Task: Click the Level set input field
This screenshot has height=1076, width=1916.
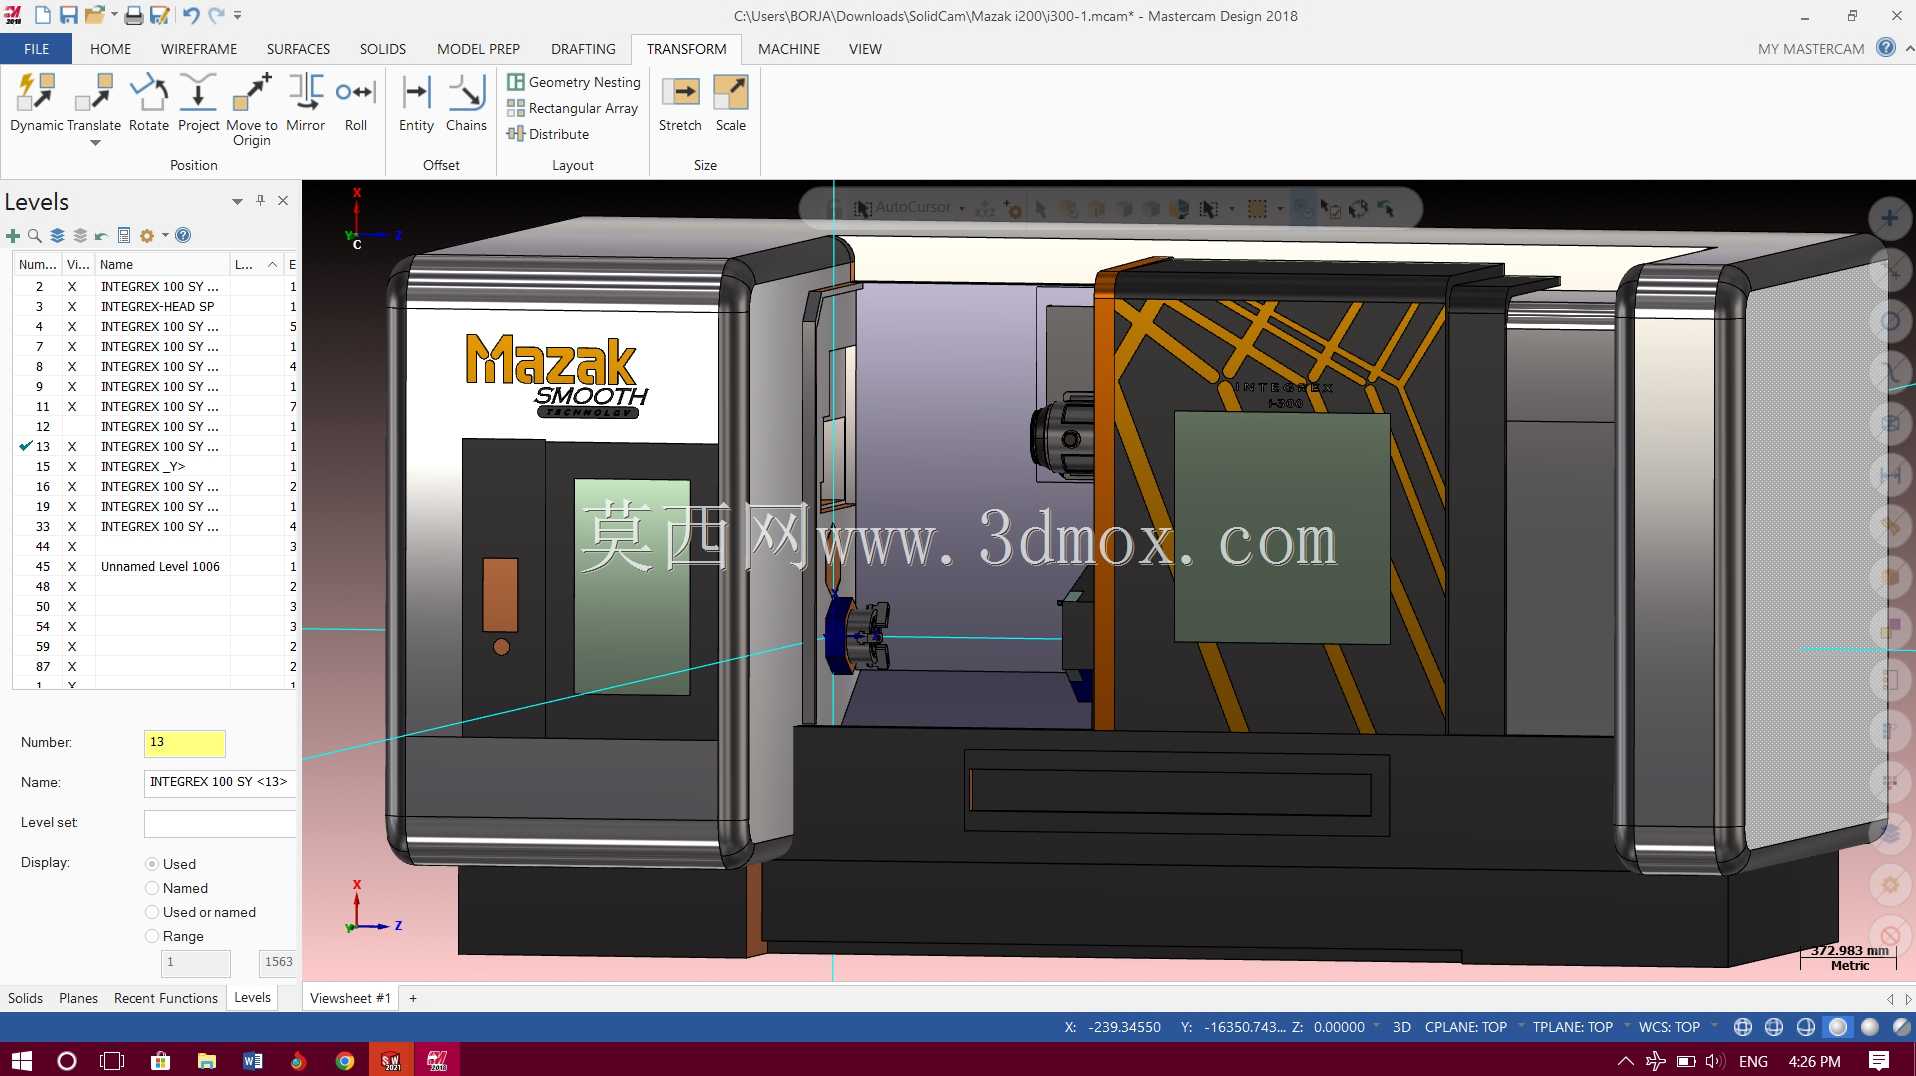Action: [220, 823]
